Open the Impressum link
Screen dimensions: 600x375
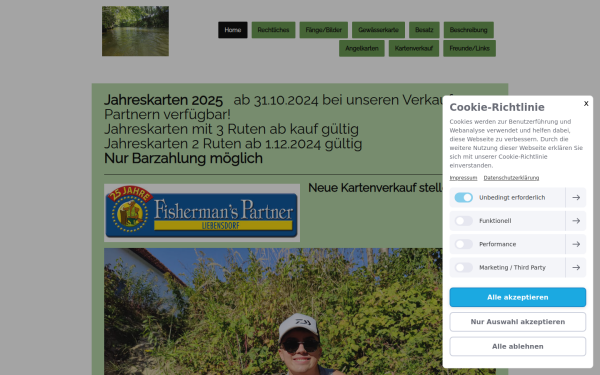point(463,178)
